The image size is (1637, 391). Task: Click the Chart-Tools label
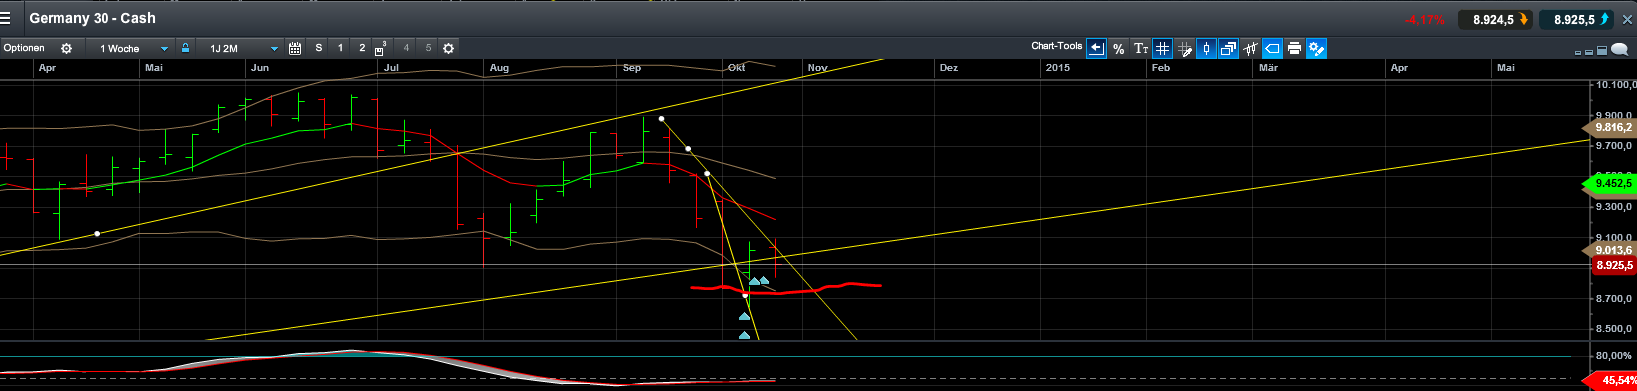tap(1057, 46)
